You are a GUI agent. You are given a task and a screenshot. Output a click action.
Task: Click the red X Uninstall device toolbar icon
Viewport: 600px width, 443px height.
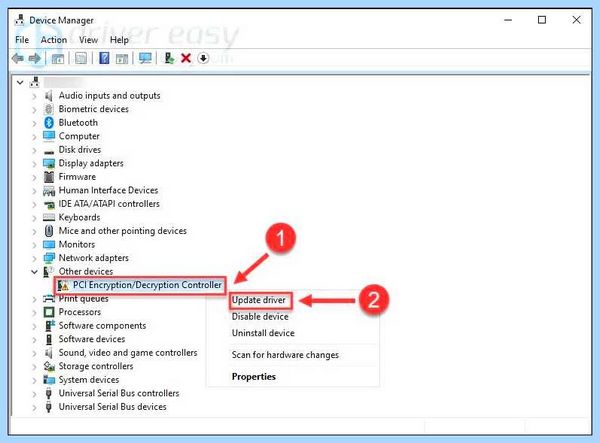click(186, 58)
